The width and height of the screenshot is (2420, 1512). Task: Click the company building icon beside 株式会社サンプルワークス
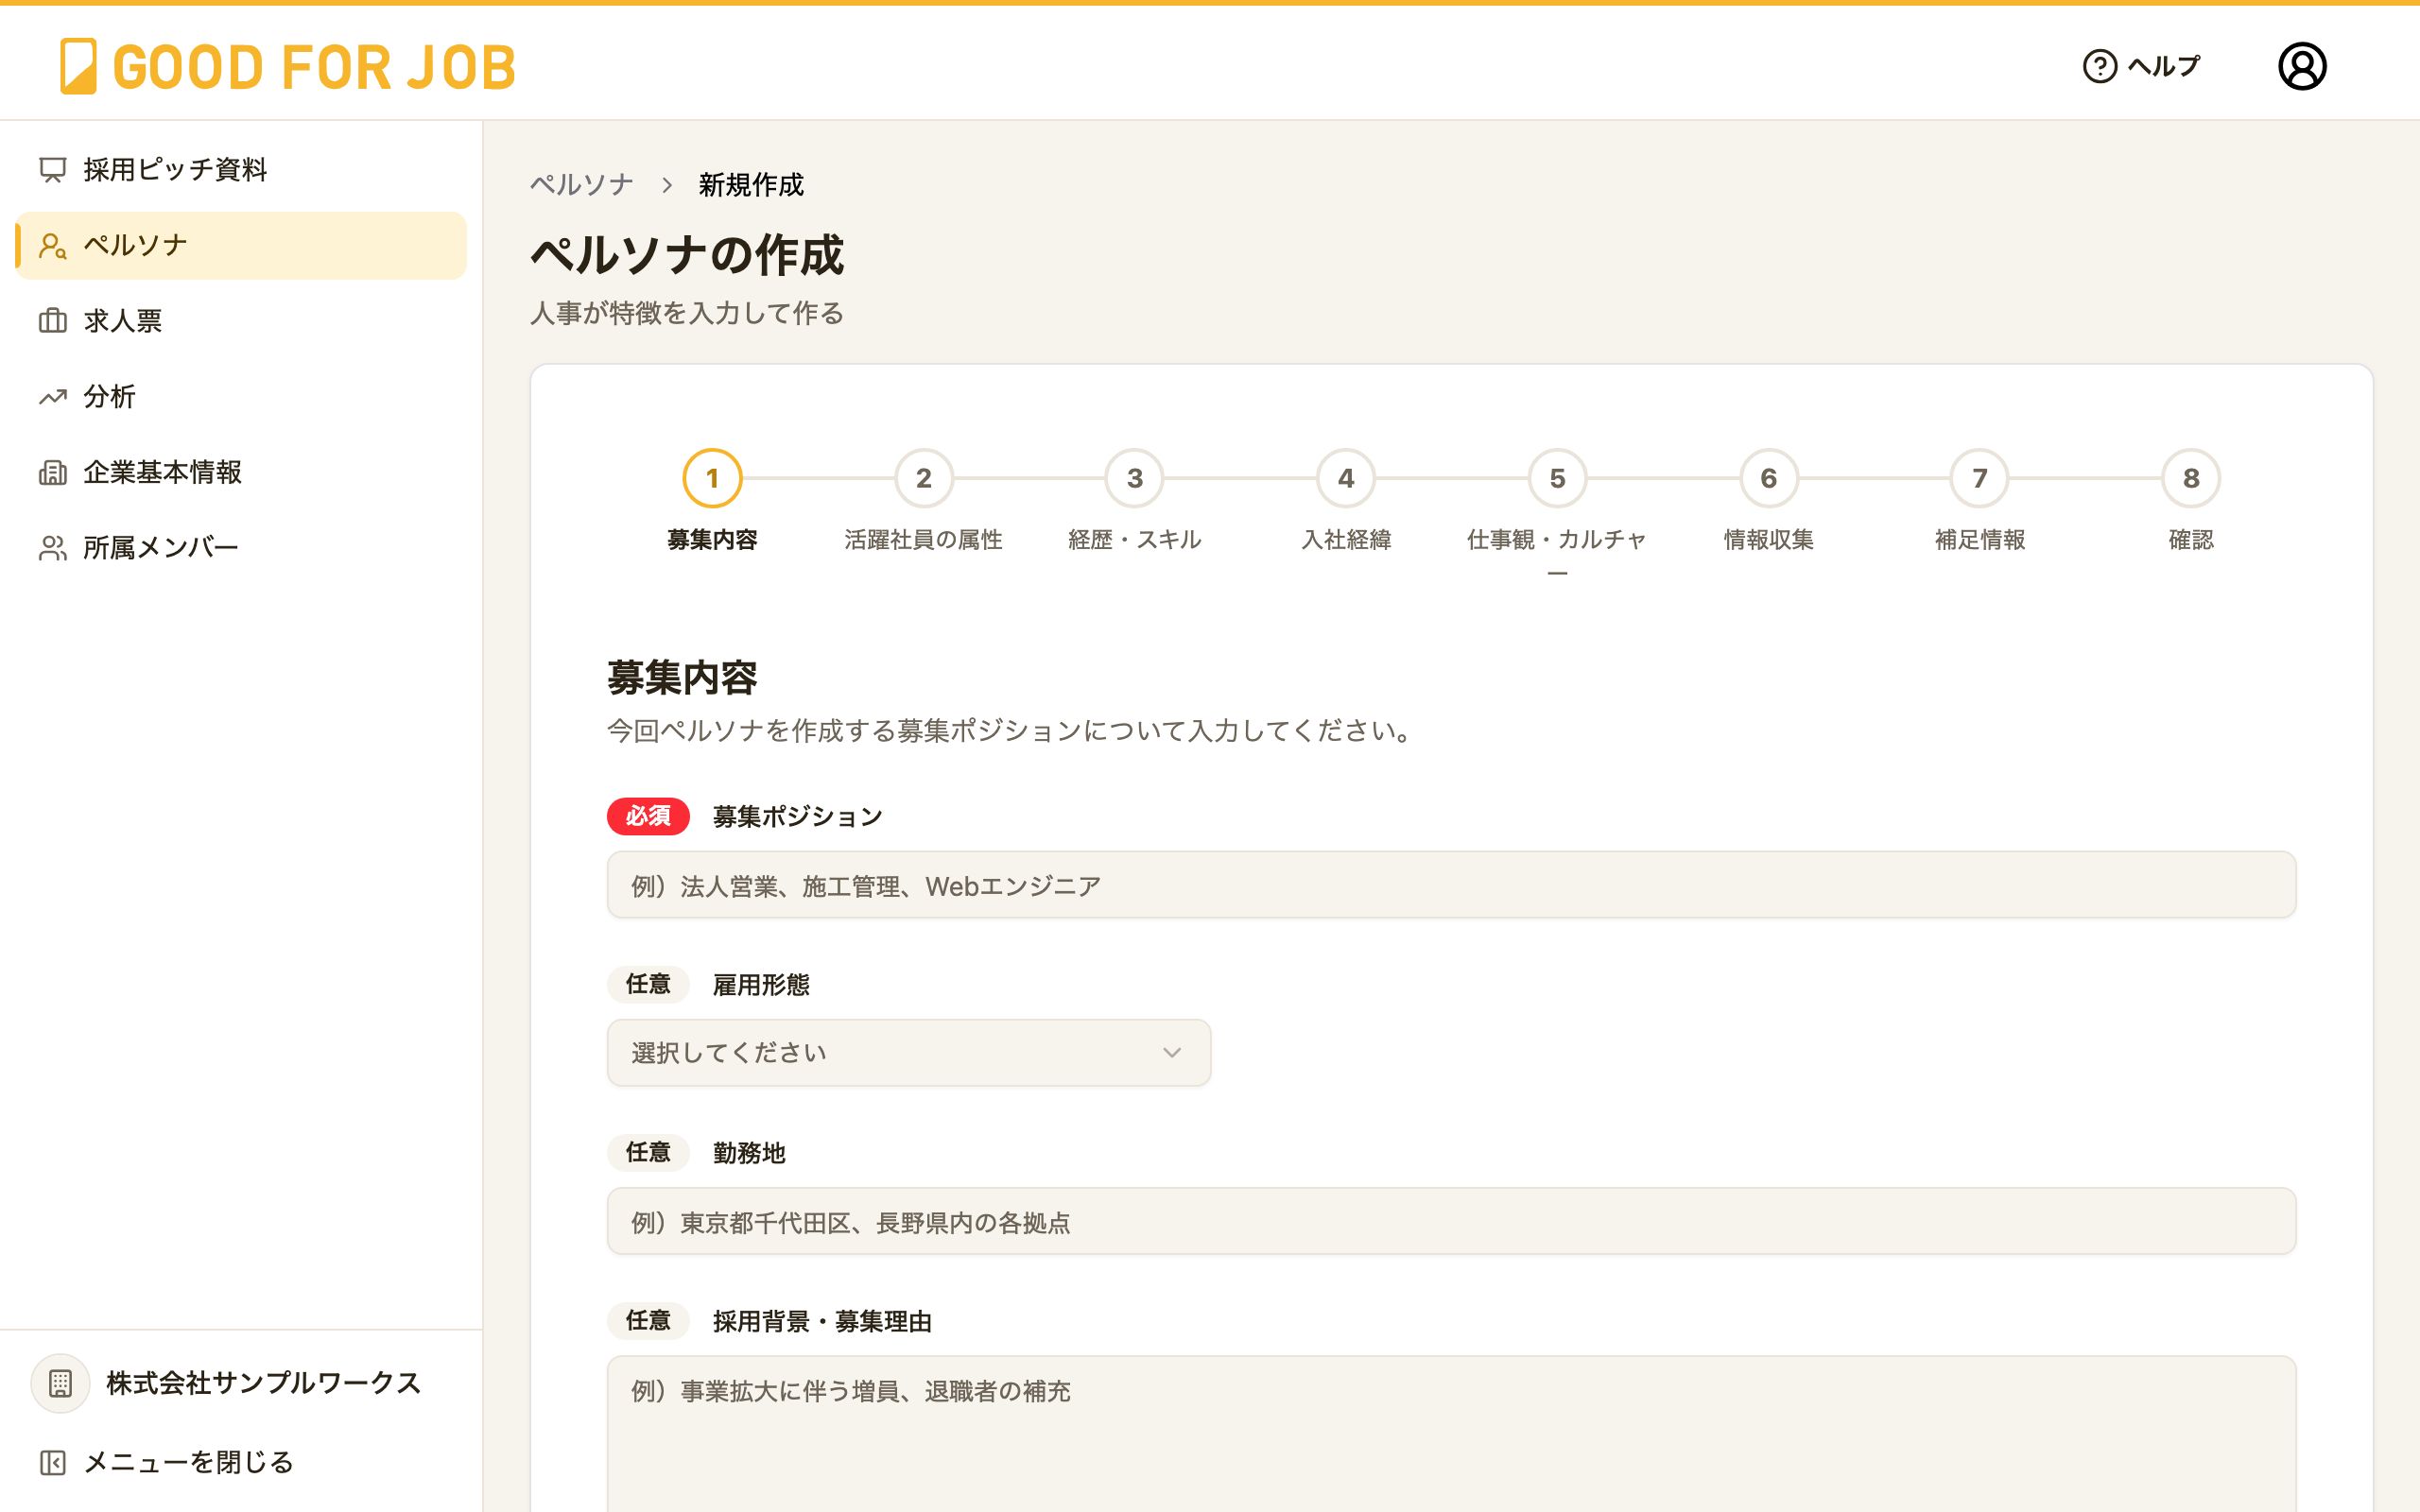pos(60,1383)
